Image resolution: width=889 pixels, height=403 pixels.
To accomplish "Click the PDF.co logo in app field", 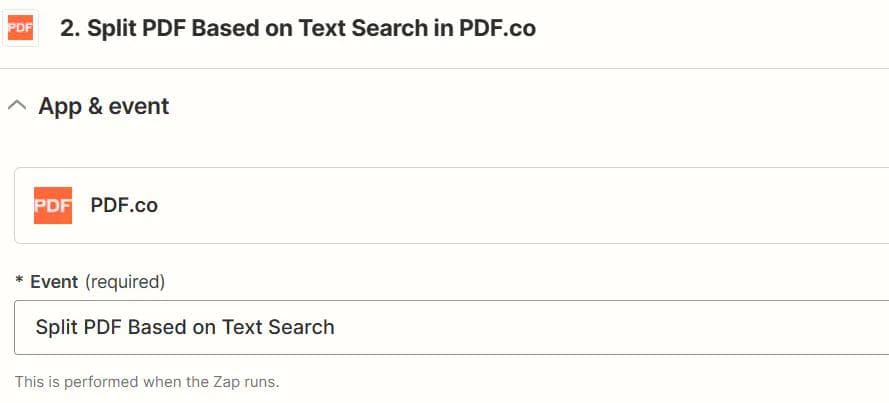I will [52, 205].
